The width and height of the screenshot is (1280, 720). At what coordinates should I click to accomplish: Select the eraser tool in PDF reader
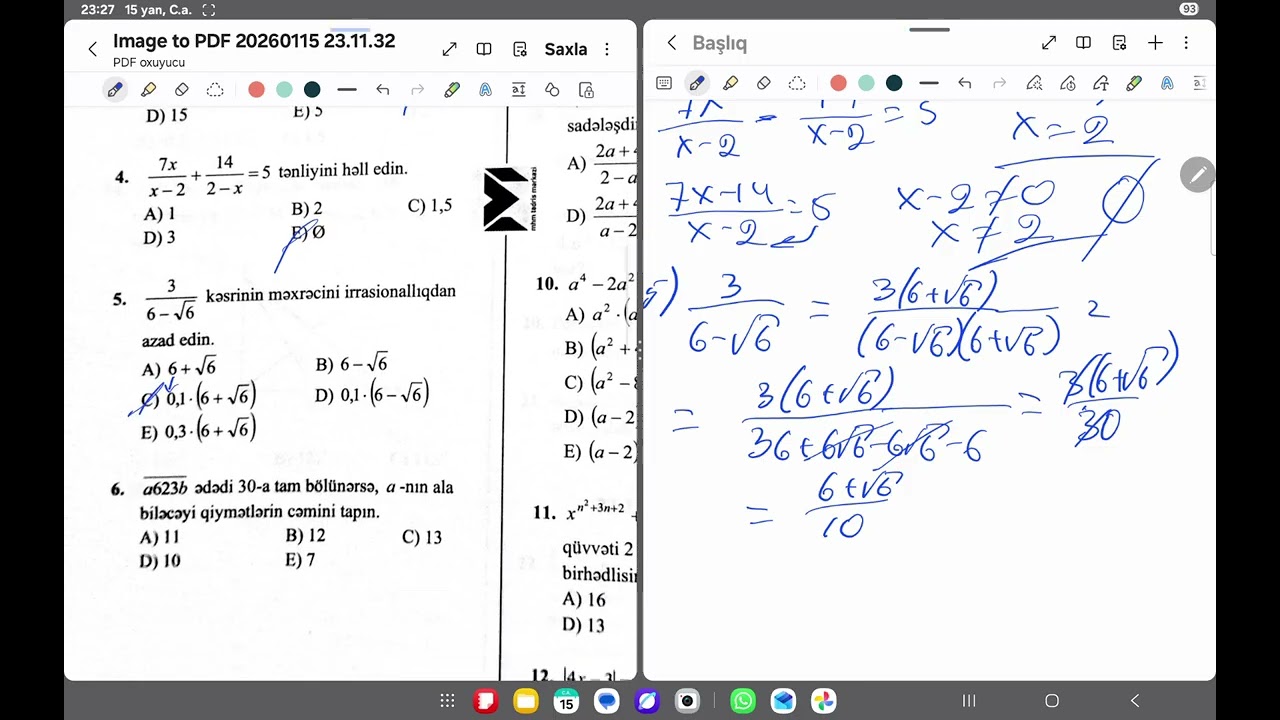[182, 90]
